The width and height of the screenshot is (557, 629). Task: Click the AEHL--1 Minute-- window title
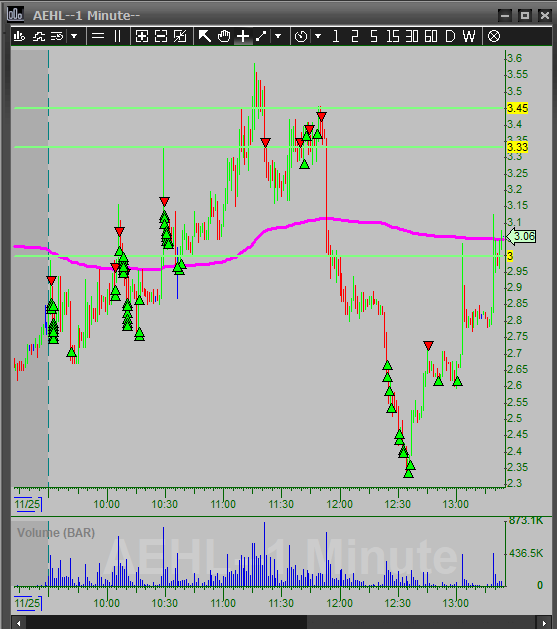86,15
